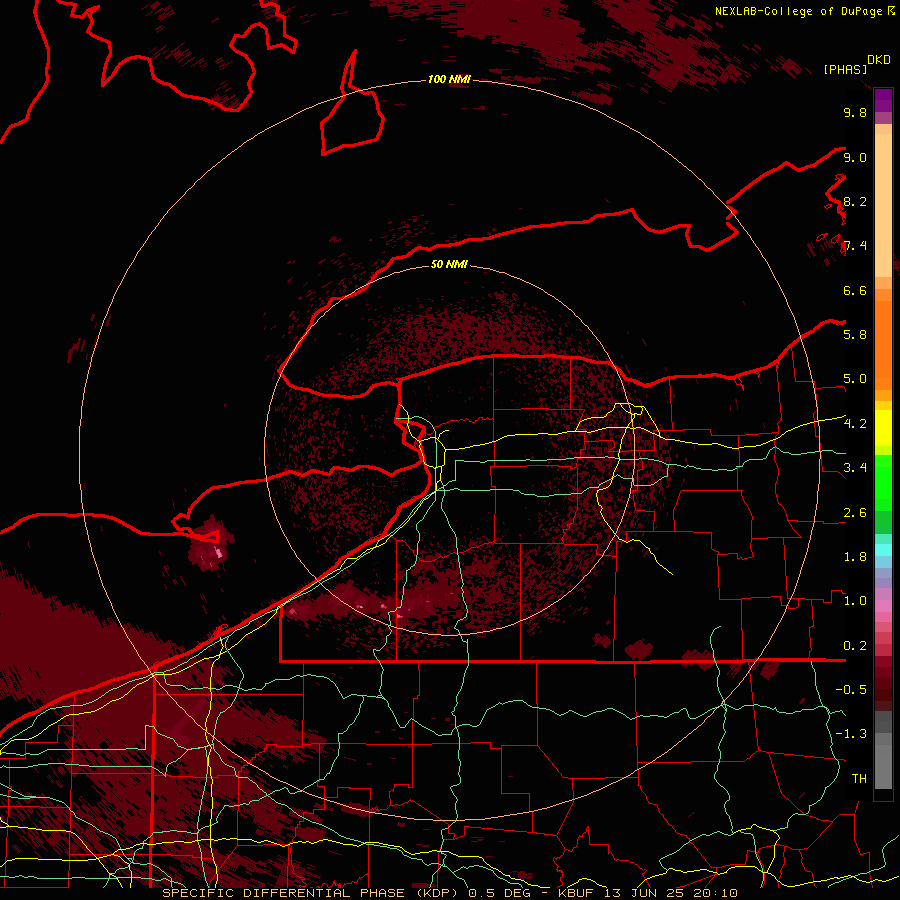Click the 1.0 value on the scale

tap(854, 601)
